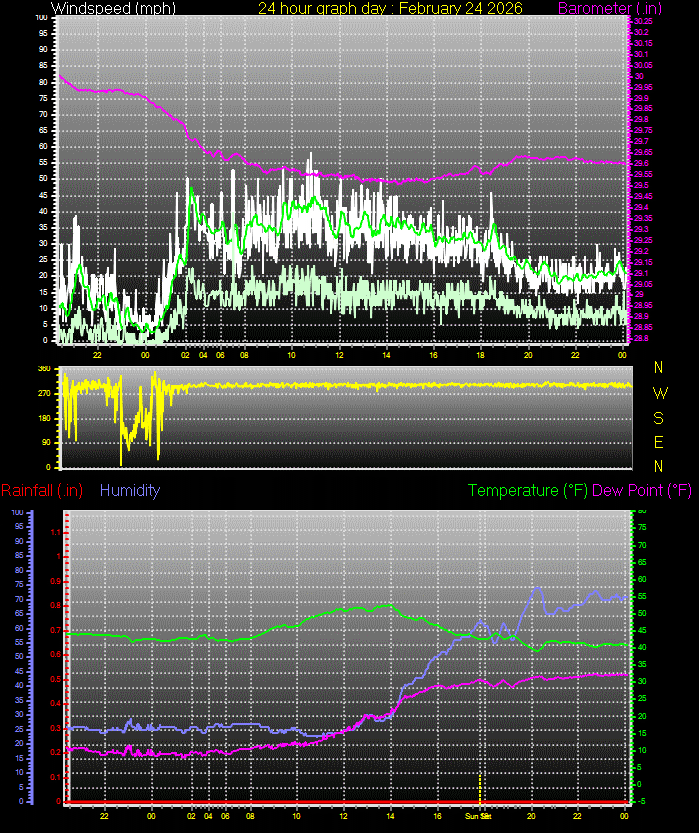The height and width of the screenshot is (833, 699).
Task: Click the 'Sun Set' marker label
Action: 478,816
